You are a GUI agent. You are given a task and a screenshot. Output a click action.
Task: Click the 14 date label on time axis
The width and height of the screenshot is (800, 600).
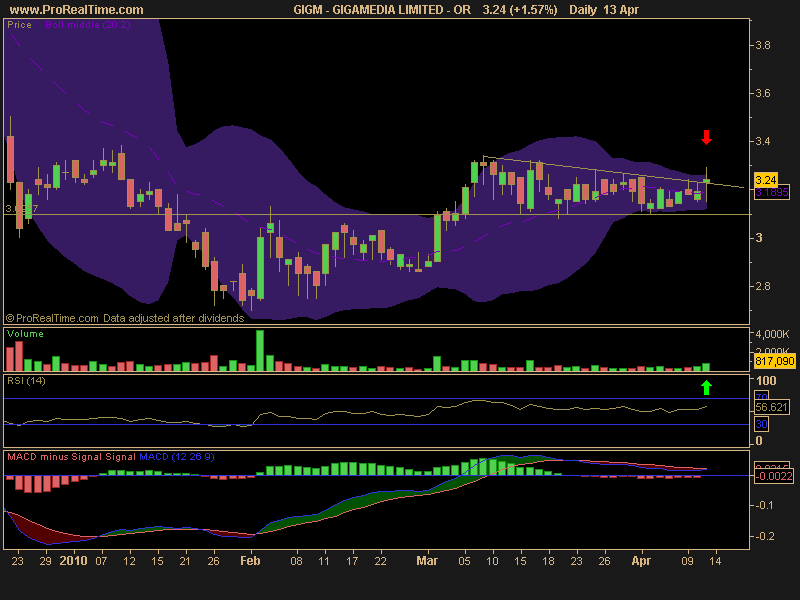click(715, 561)
